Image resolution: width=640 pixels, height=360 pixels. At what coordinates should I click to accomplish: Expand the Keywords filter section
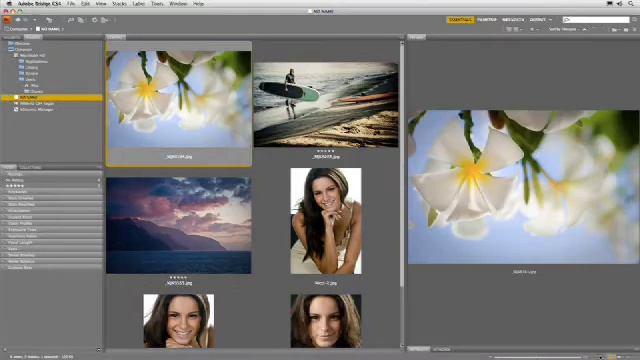[x=52, y=192]
